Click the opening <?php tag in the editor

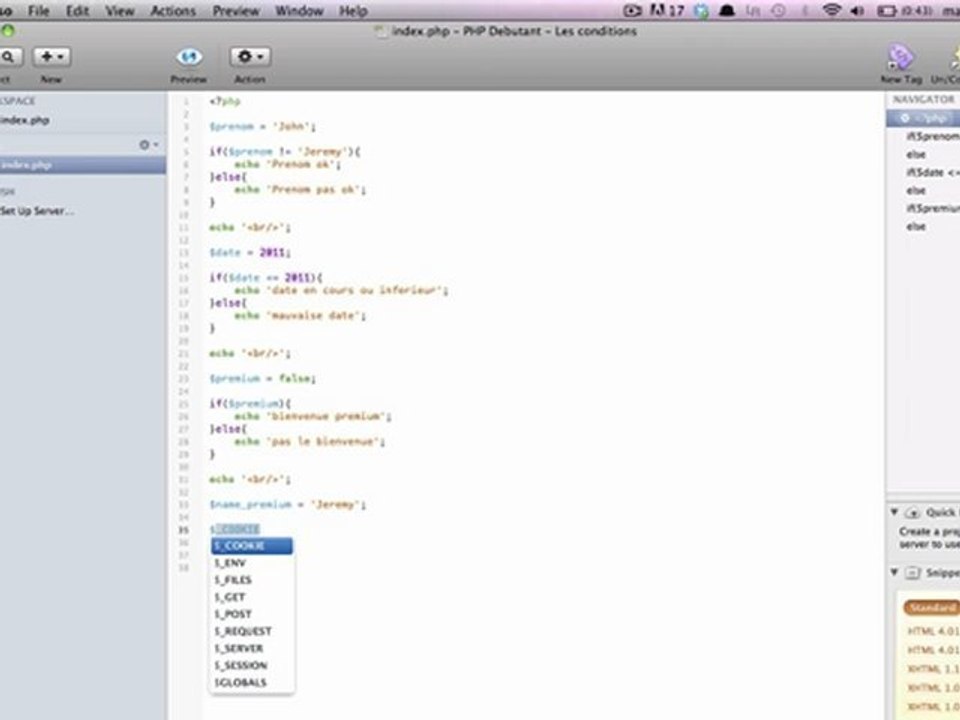click(x=225, y=102)
